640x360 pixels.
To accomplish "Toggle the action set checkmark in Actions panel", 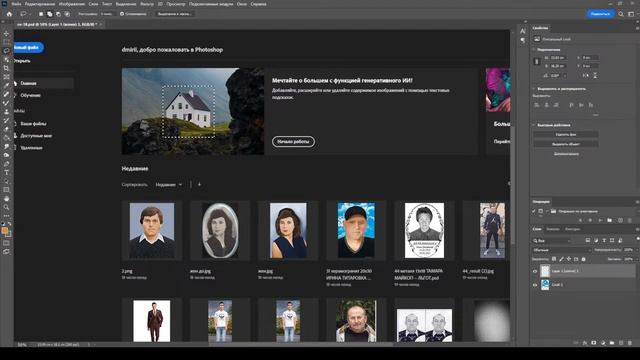I will [534, 211].
